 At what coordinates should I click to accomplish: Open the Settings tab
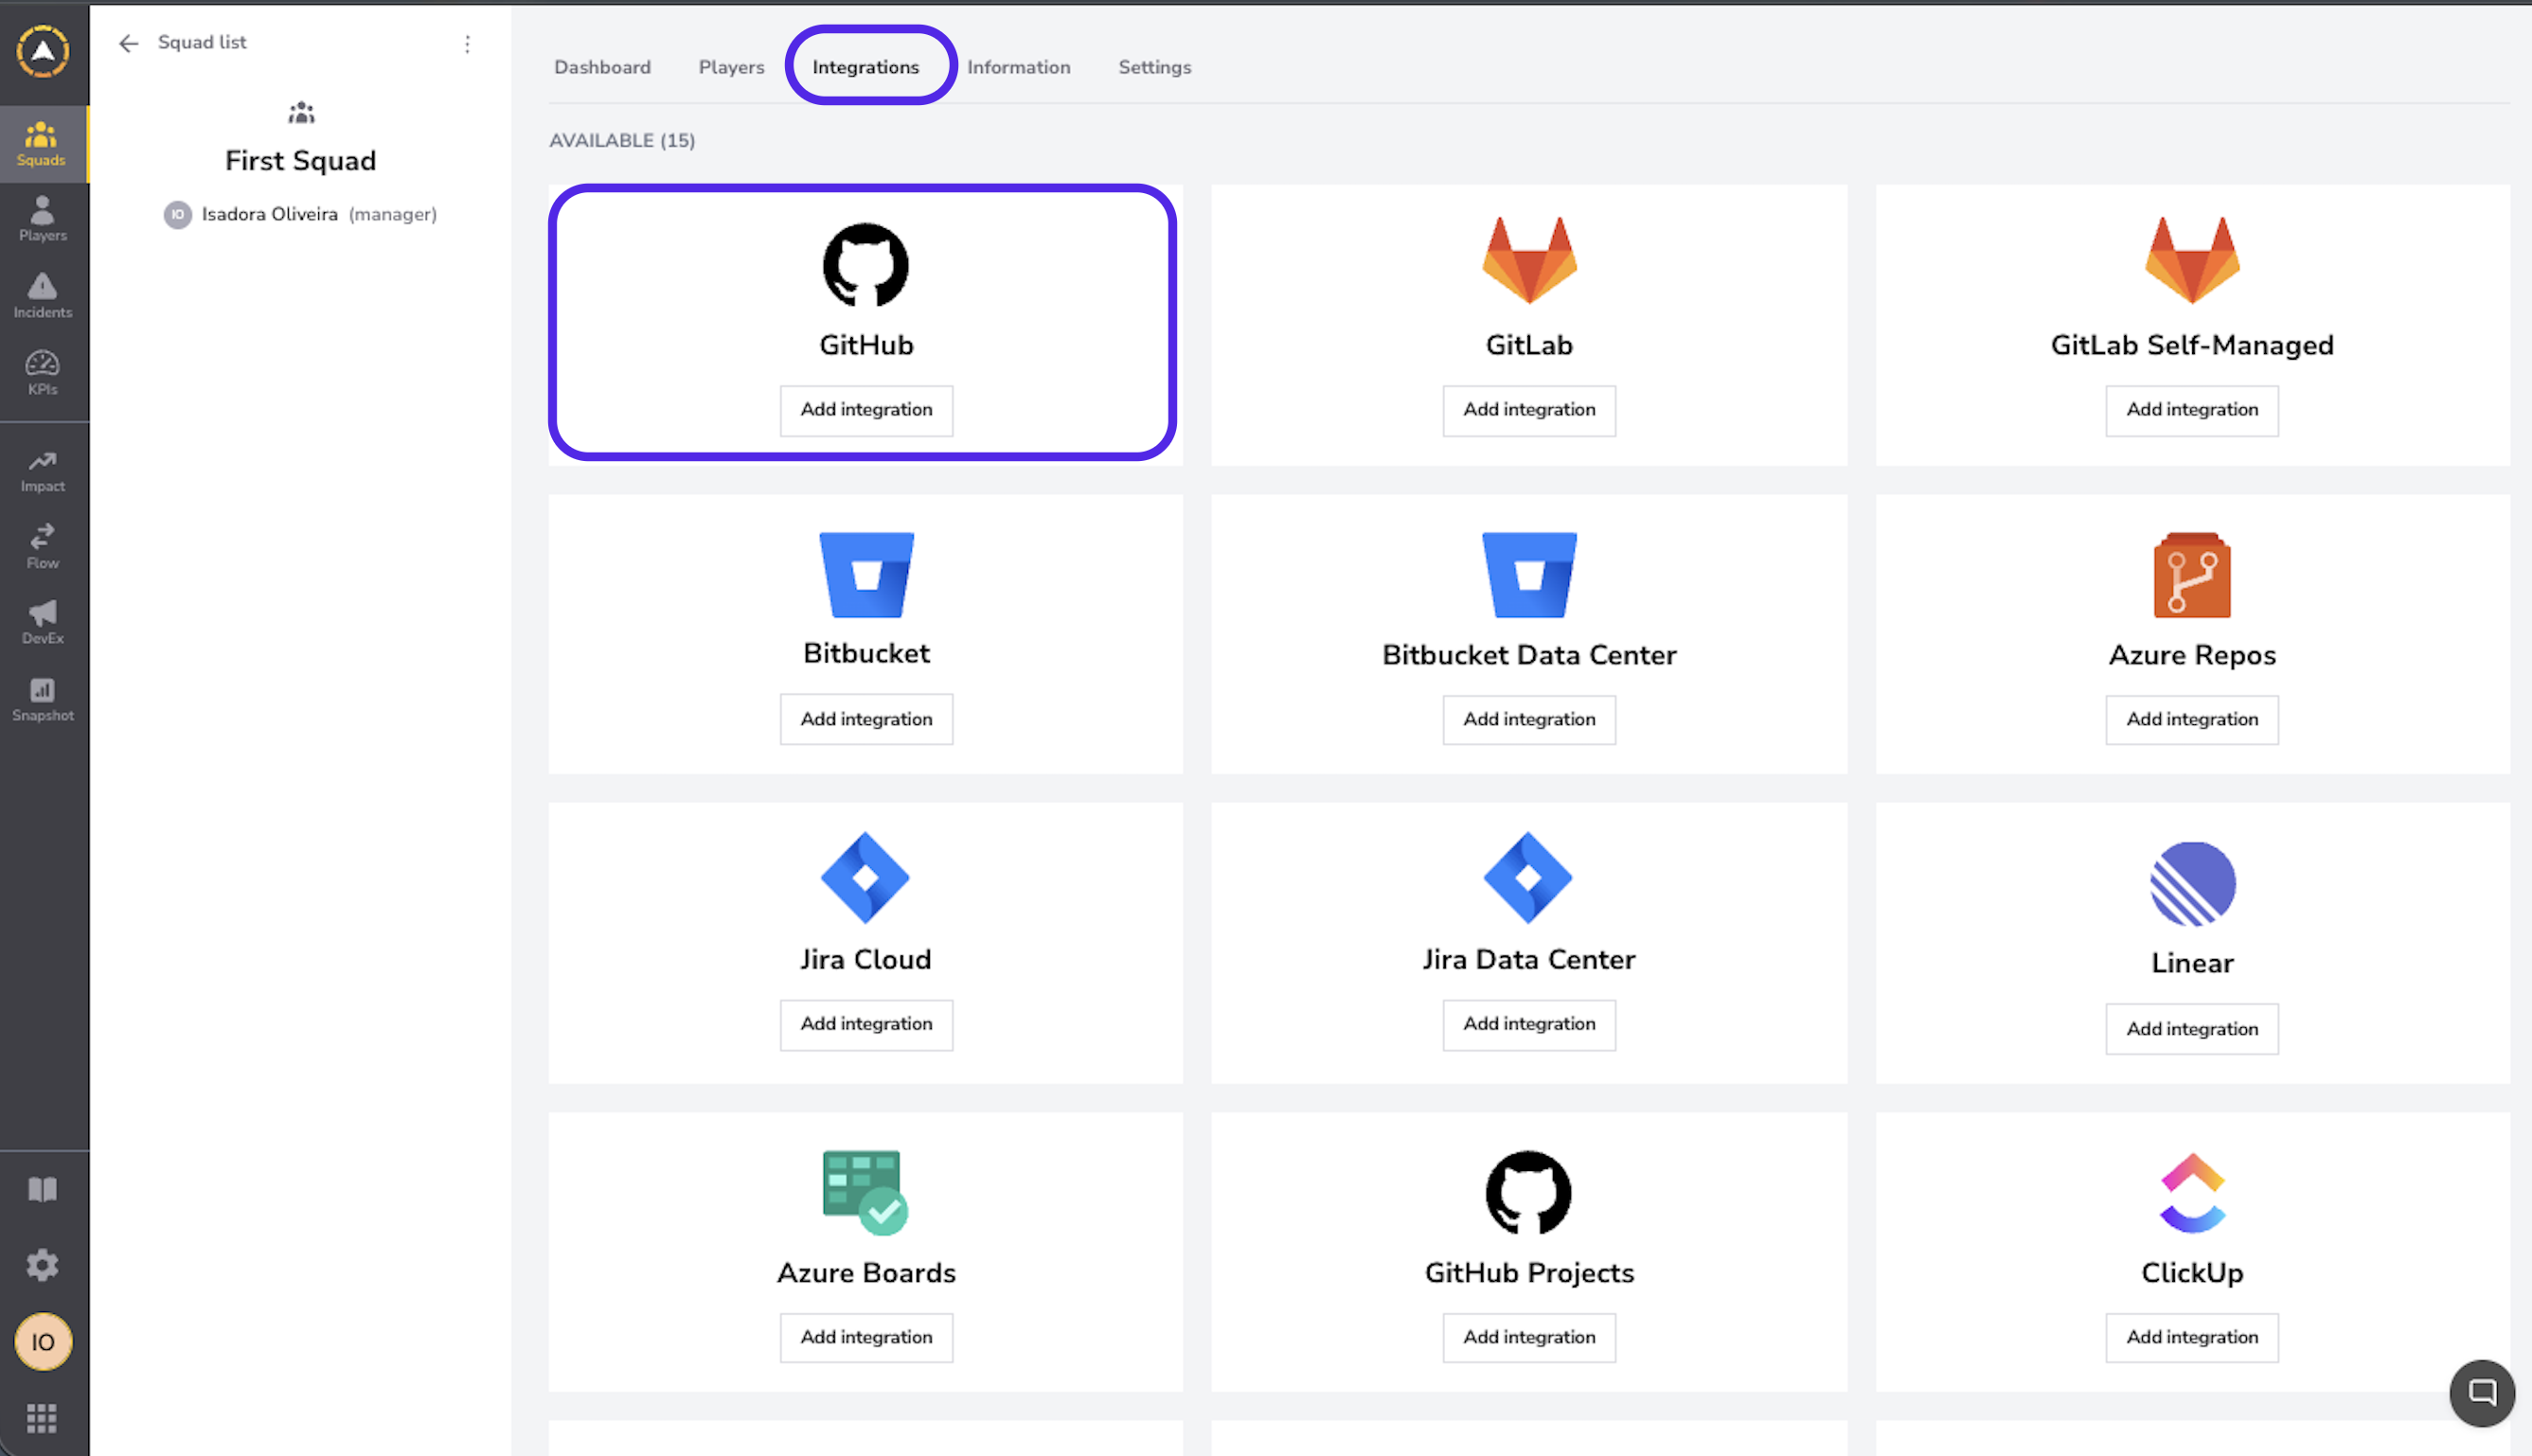click(1154, 67)
